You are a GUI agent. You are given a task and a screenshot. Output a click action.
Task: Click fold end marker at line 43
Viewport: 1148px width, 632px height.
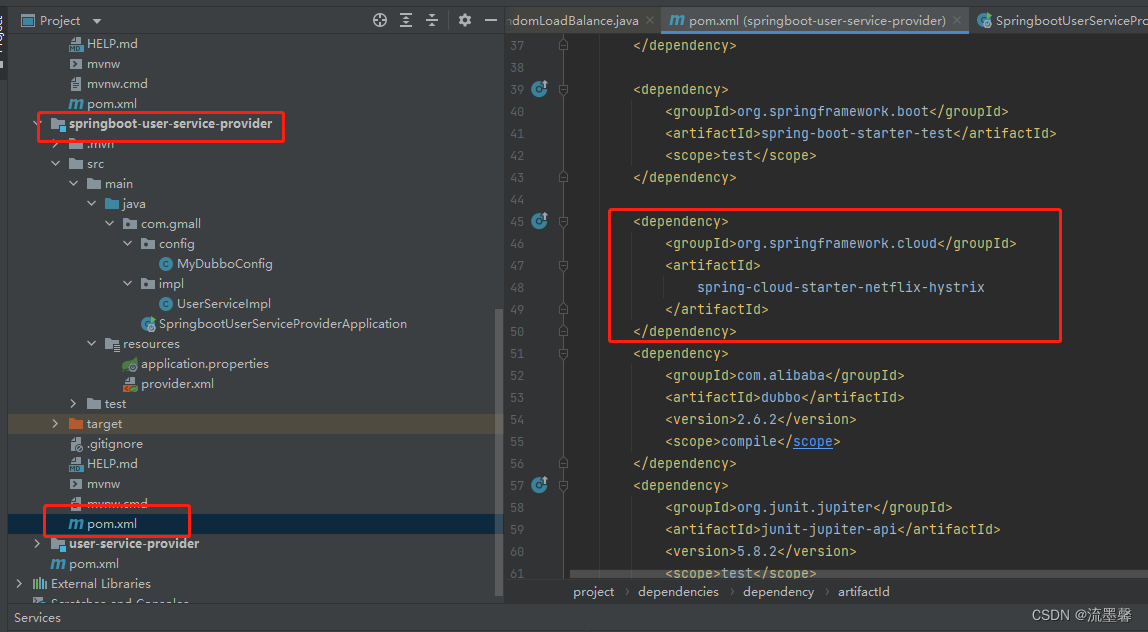(563, 177)
